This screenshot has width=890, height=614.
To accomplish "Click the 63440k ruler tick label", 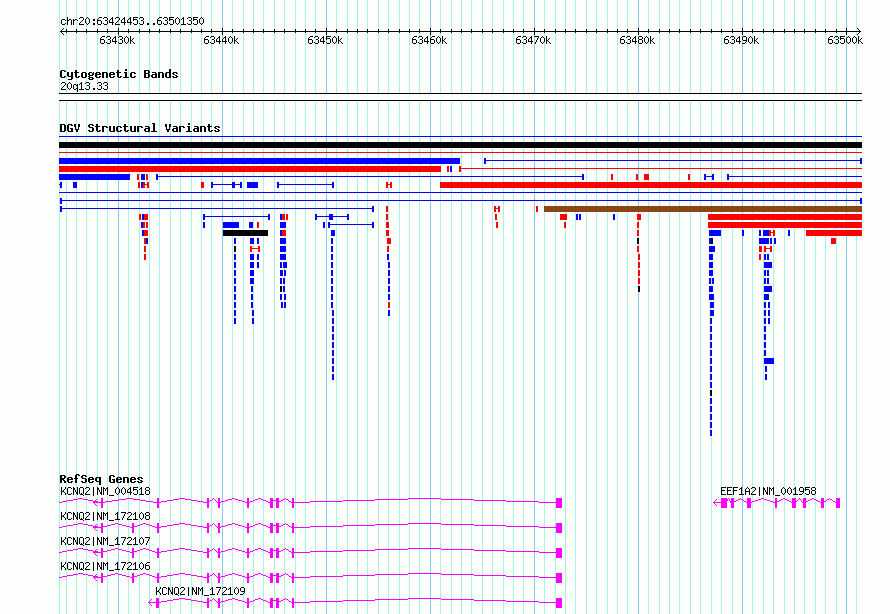I will tap(221, 40).
